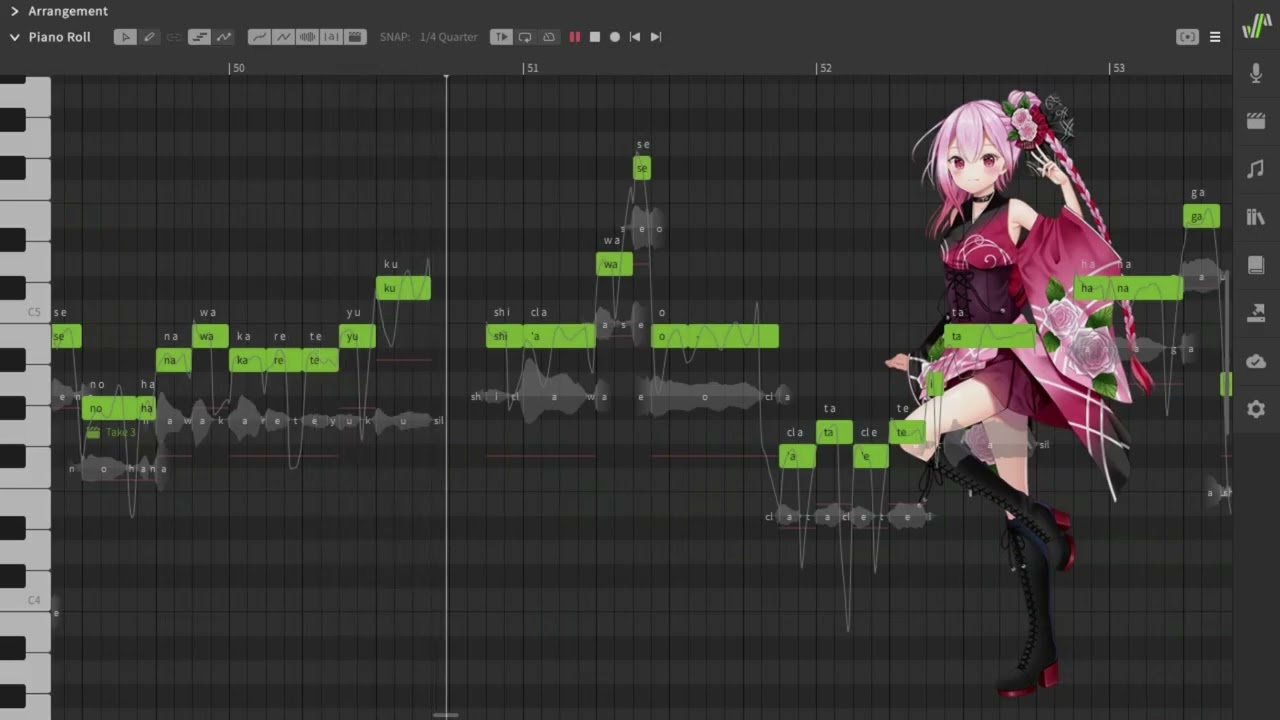Viewport: 1280px width, 720px height.
Task: Click the Synthesizer V logo icon
Action: click(x=1256, y=26)
